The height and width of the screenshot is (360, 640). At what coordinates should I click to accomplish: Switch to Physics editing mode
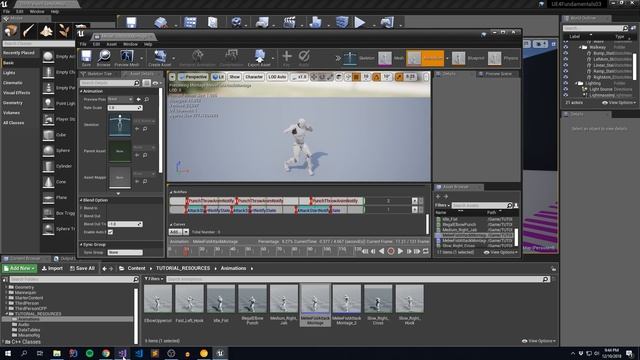(x=503, y=58)
